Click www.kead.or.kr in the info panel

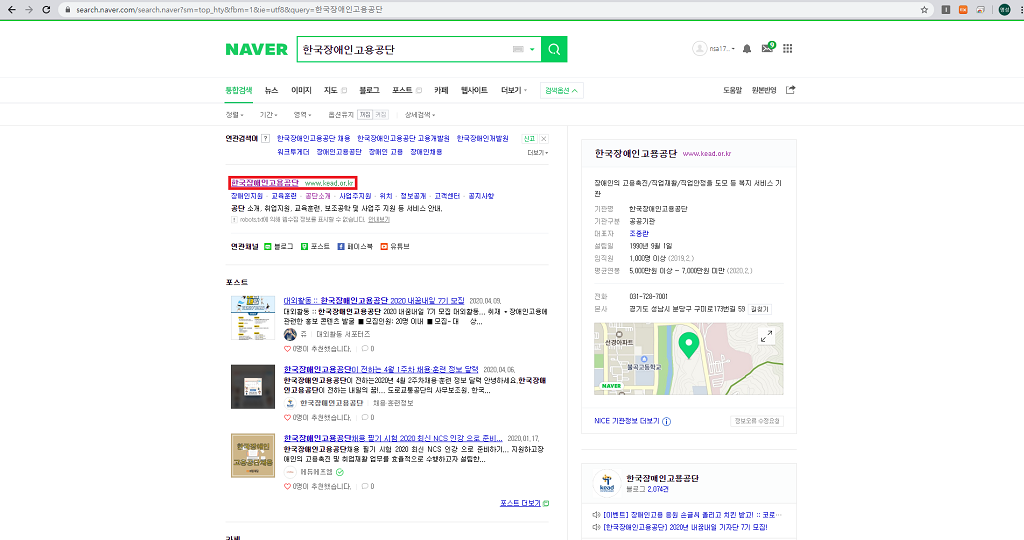click(x=707, y=154)
